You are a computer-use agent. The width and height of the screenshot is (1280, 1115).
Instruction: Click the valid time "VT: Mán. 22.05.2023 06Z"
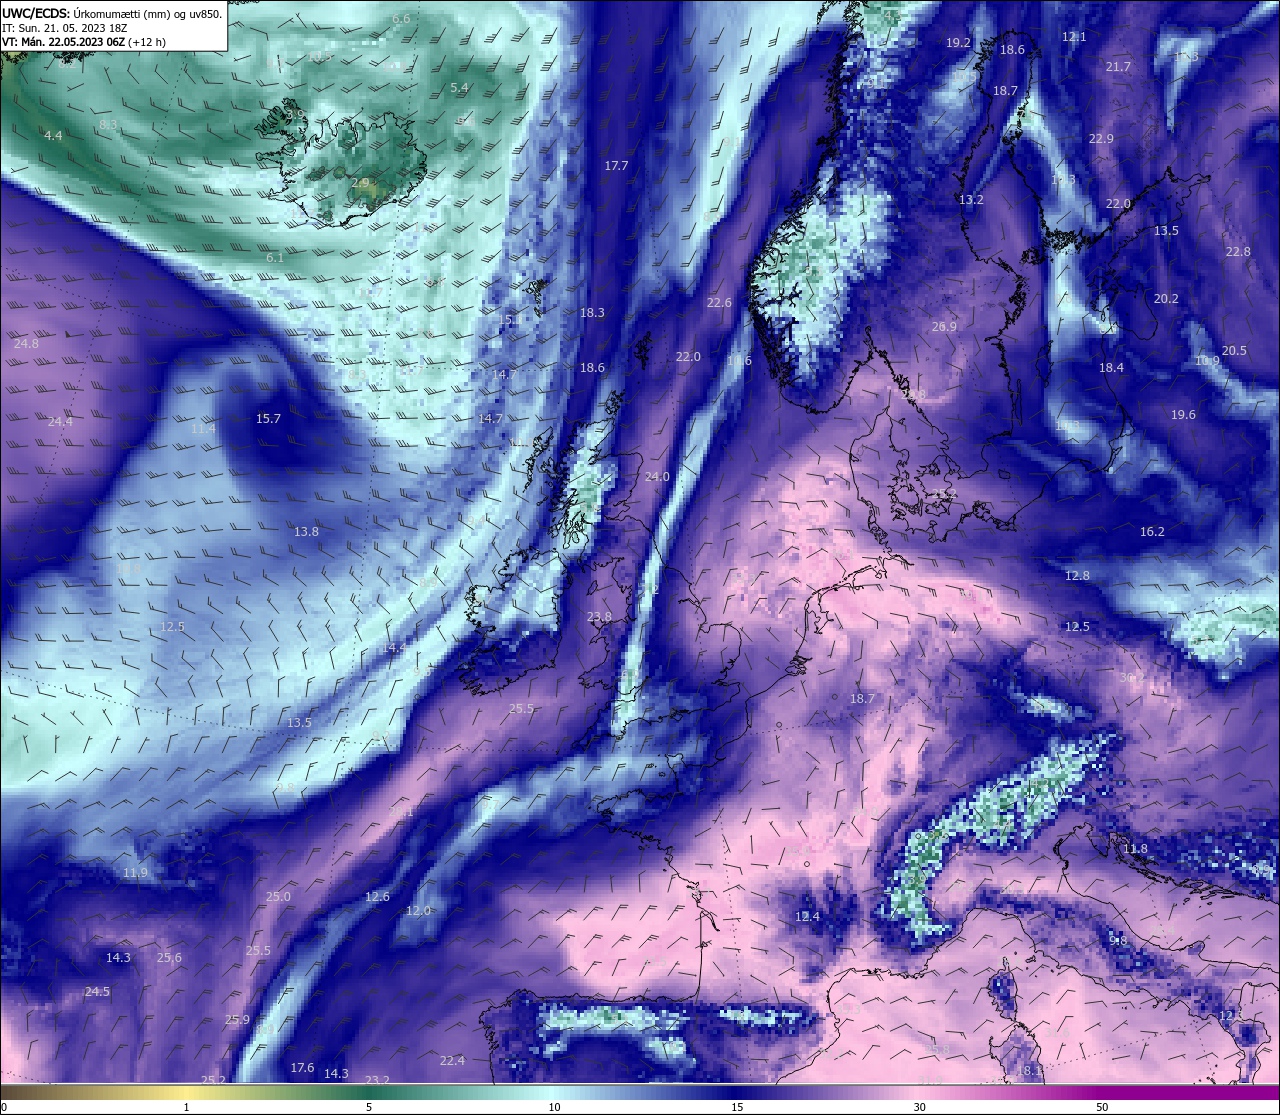pyautogui.click(x=63, y=42)
